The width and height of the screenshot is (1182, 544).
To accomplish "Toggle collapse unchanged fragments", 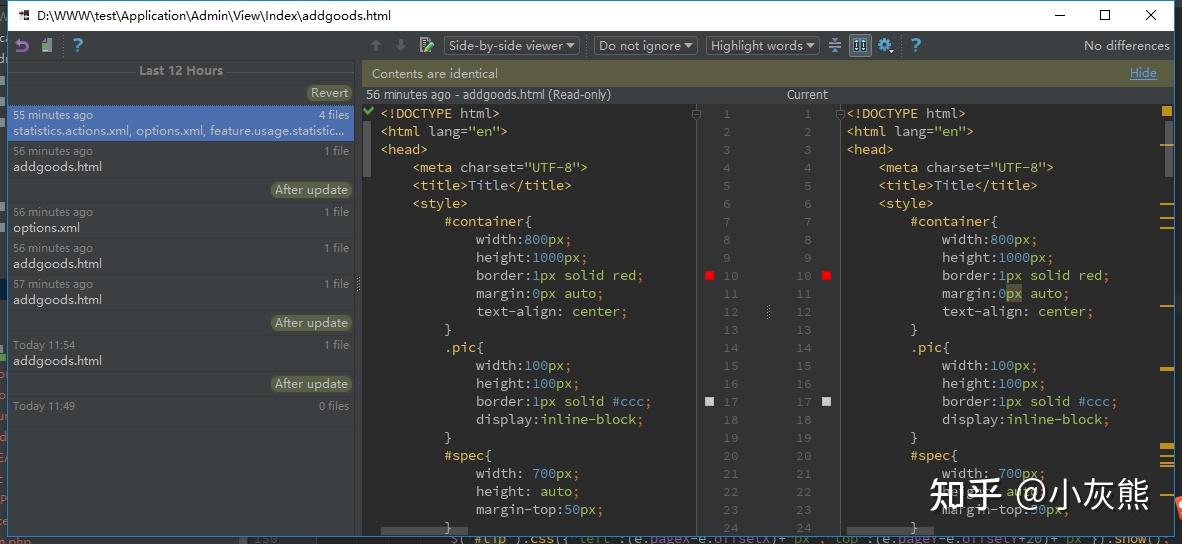I will [835, 45].
